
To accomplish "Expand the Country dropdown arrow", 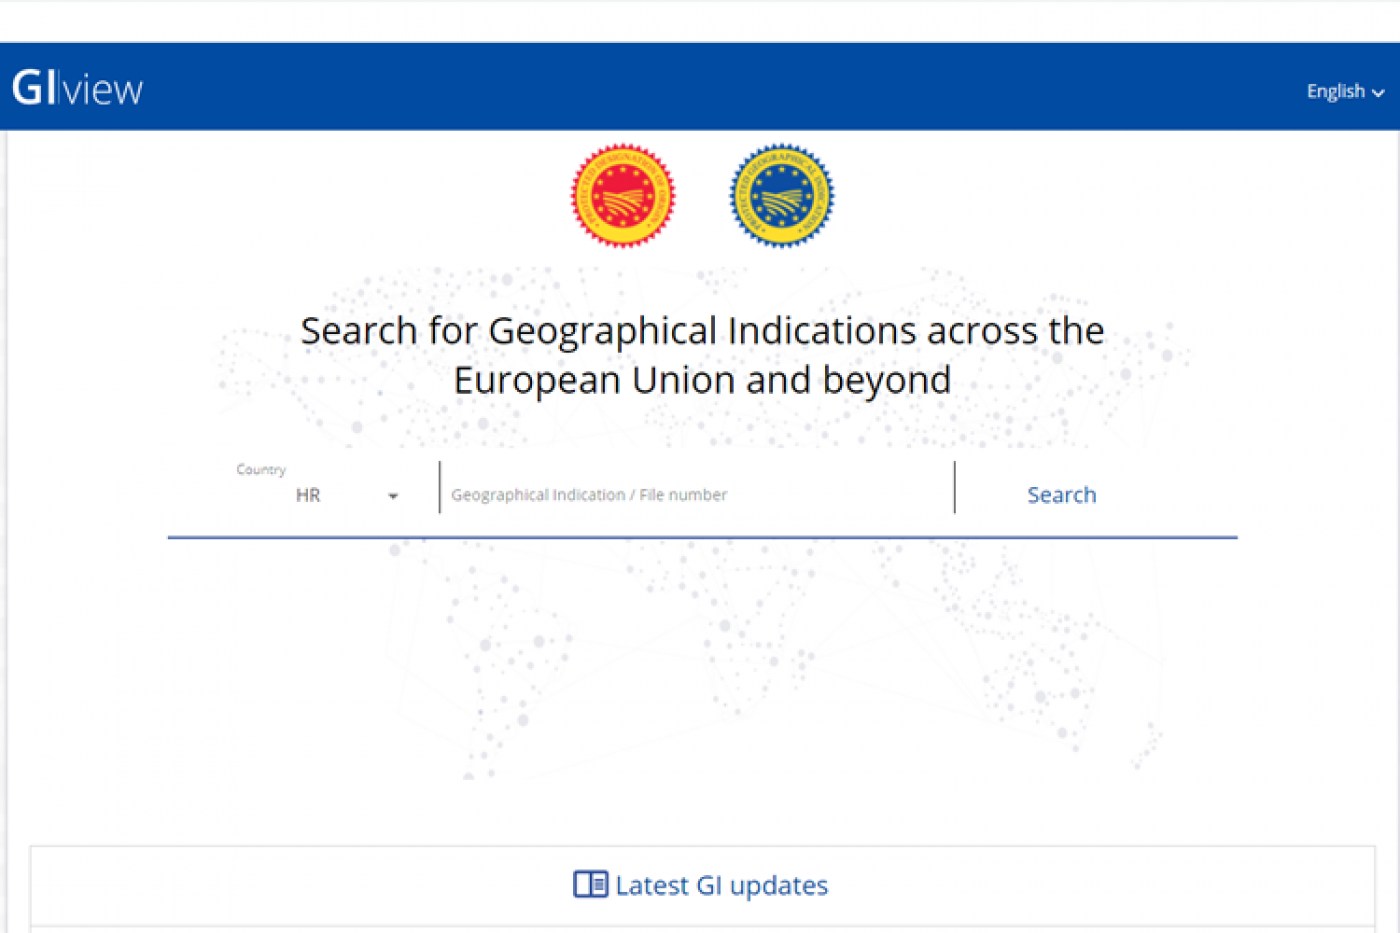I will (x=393, y=496).
